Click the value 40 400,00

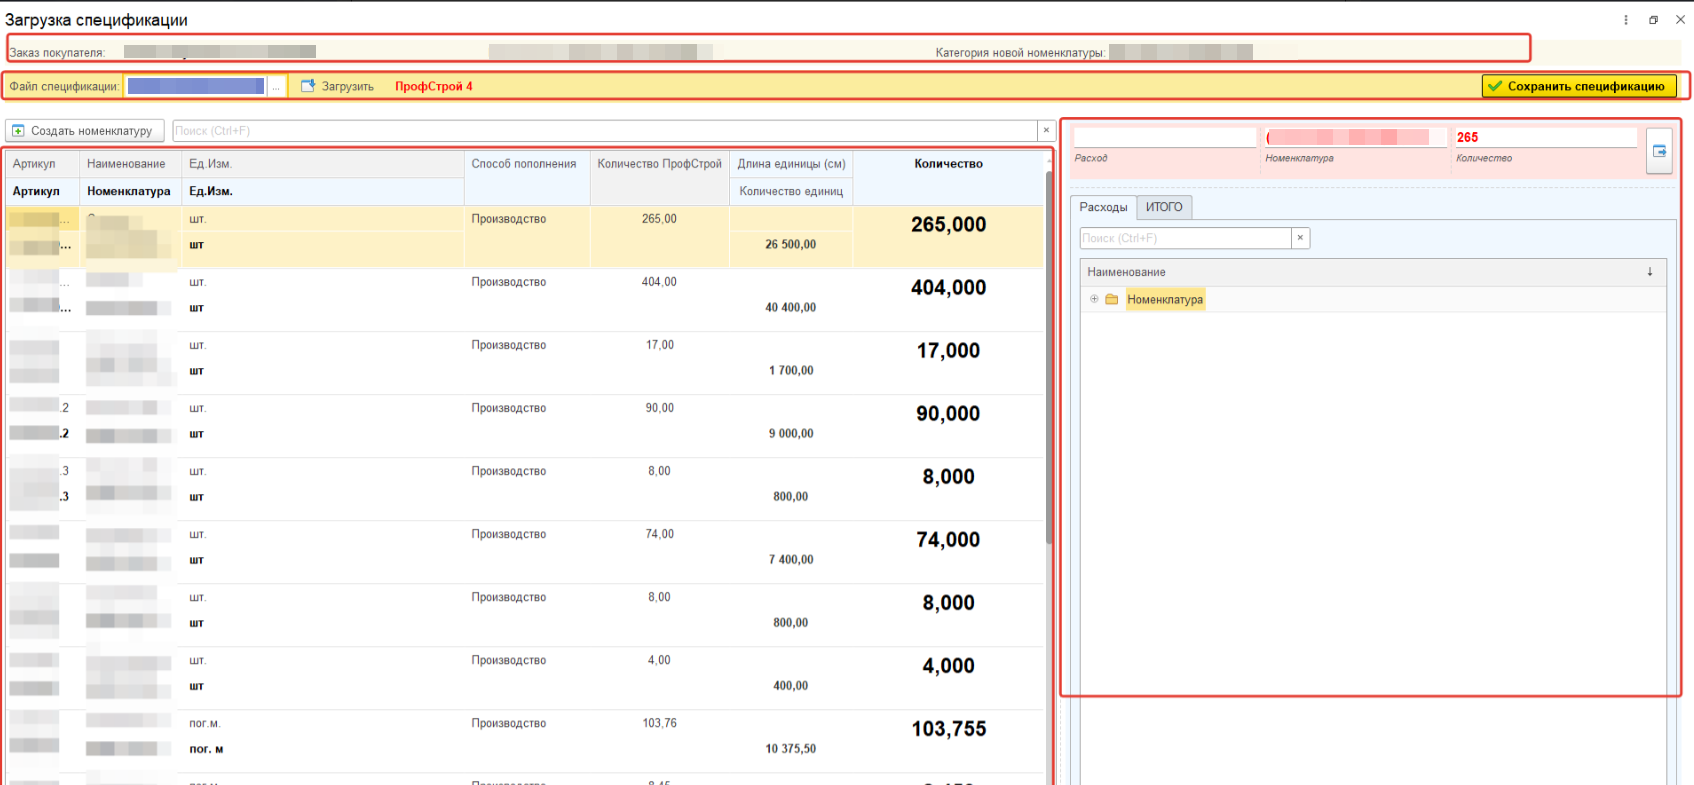791,307
